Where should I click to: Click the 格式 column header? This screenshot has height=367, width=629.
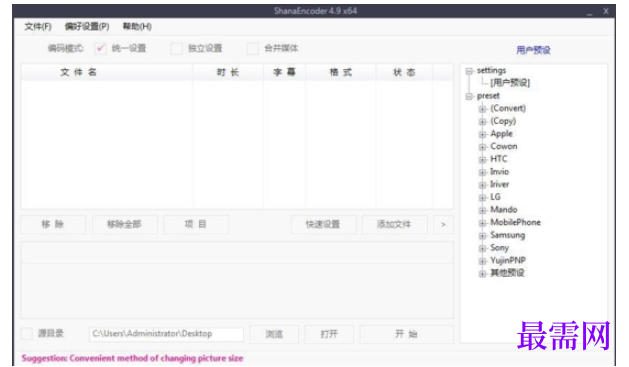point(341,72)
